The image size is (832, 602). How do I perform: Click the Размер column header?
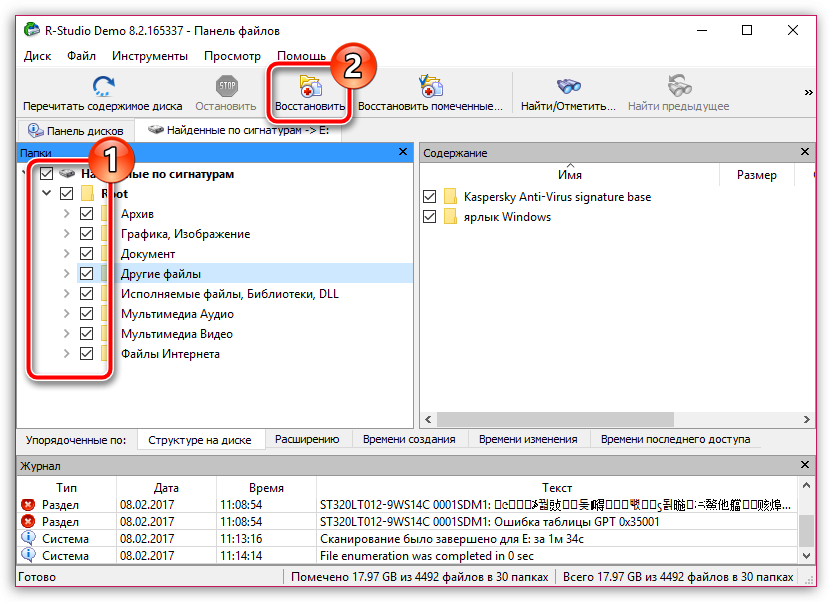[757, 175]
